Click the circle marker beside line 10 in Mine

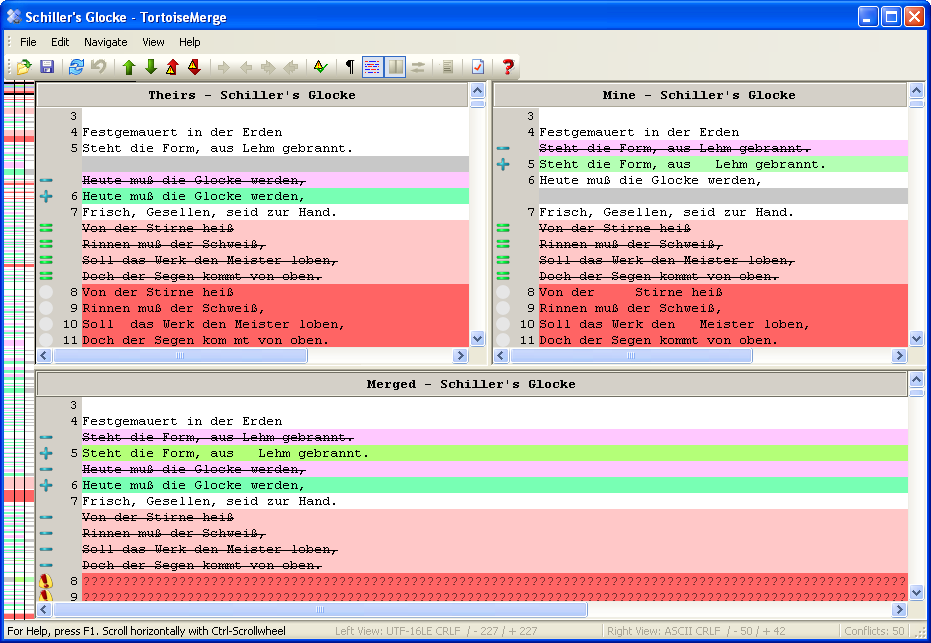(503, 324)
